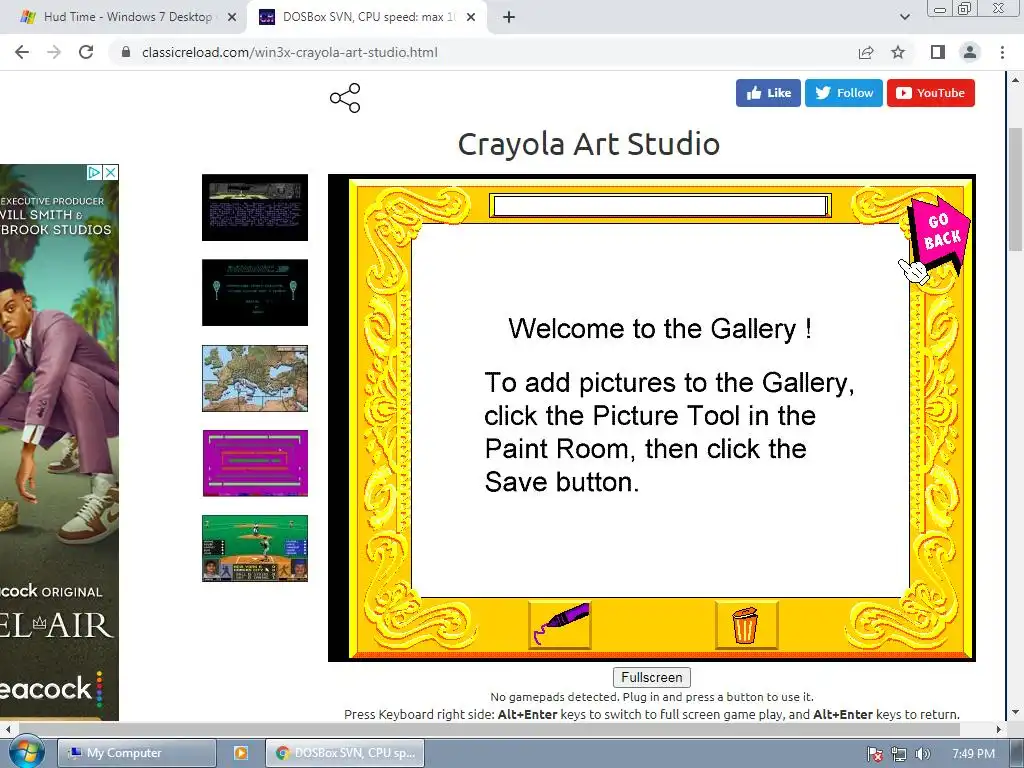The height and width of the screenshot is (768, 1024).
Task: Click the purple crayon paint button in Gallery
Action: [560, 625]
